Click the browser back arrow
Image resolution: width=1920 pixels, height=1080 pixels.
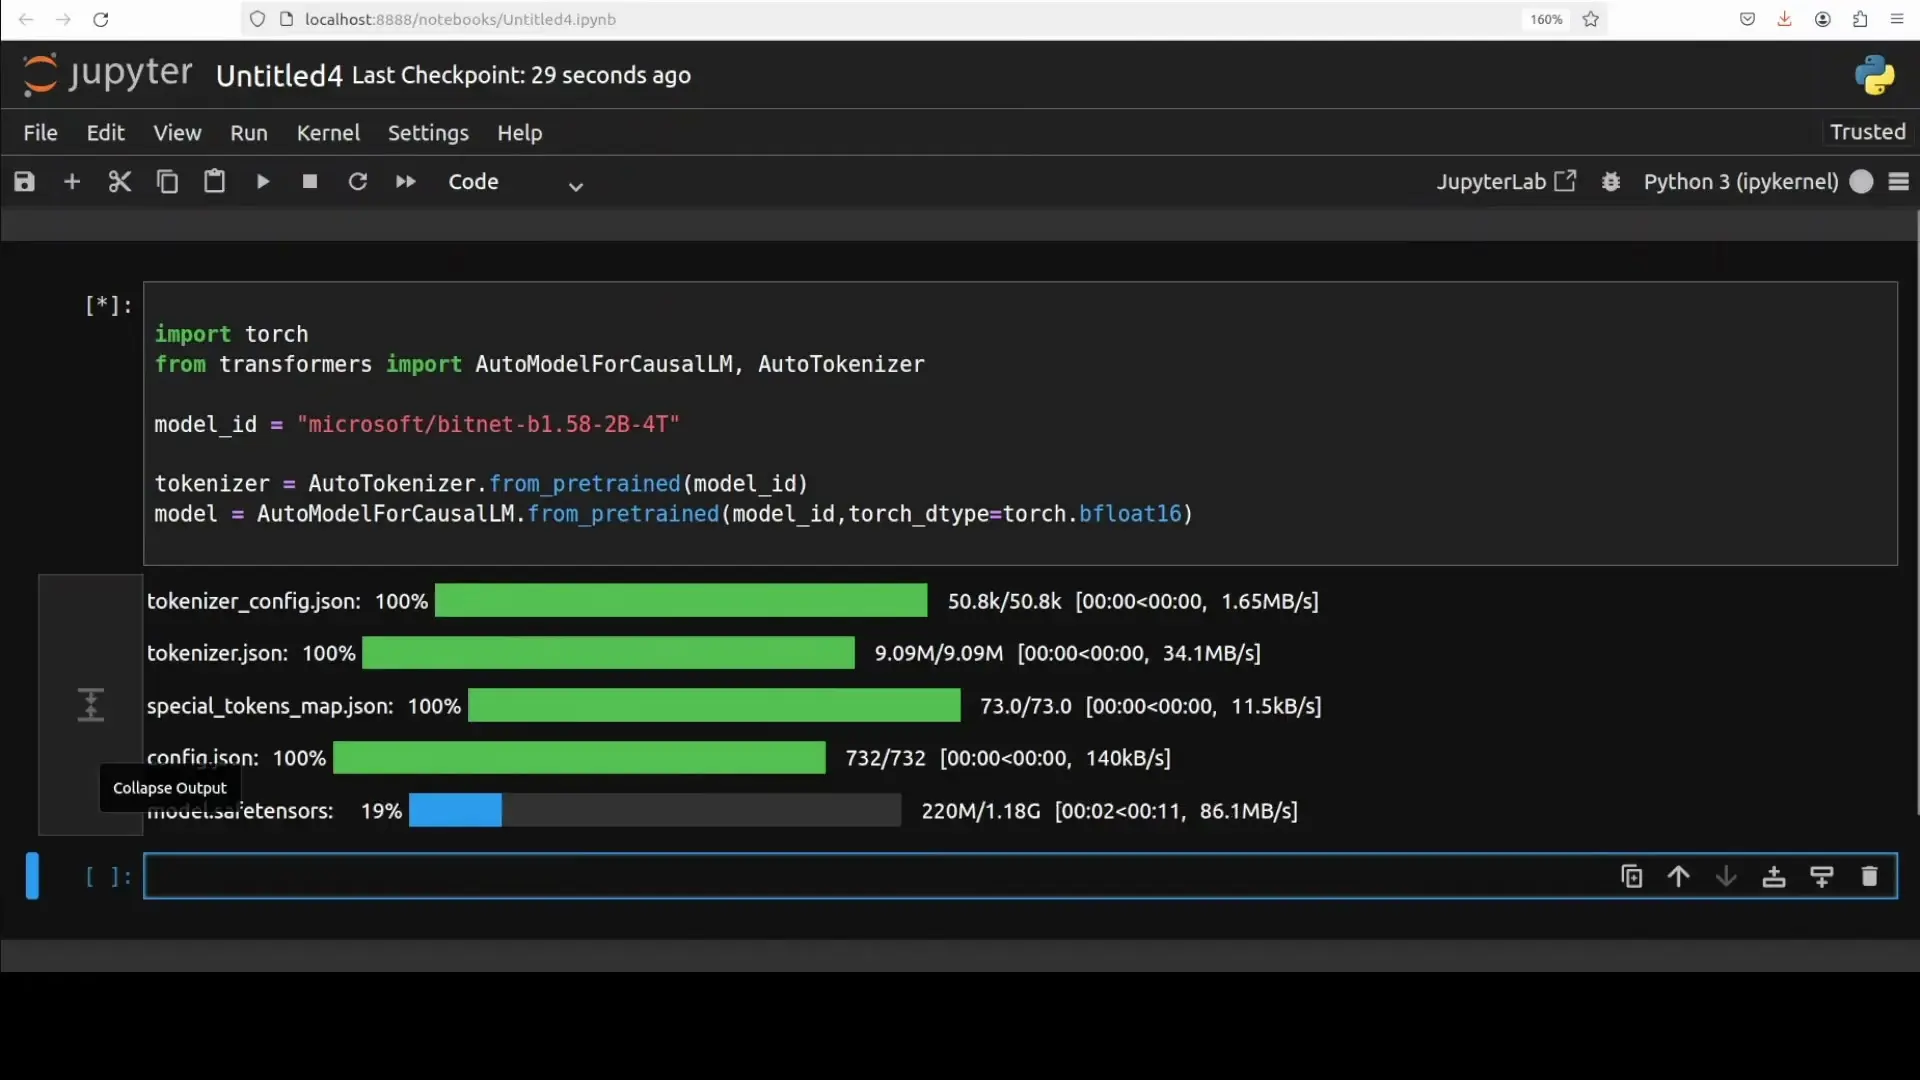click(x=27, y=19)
